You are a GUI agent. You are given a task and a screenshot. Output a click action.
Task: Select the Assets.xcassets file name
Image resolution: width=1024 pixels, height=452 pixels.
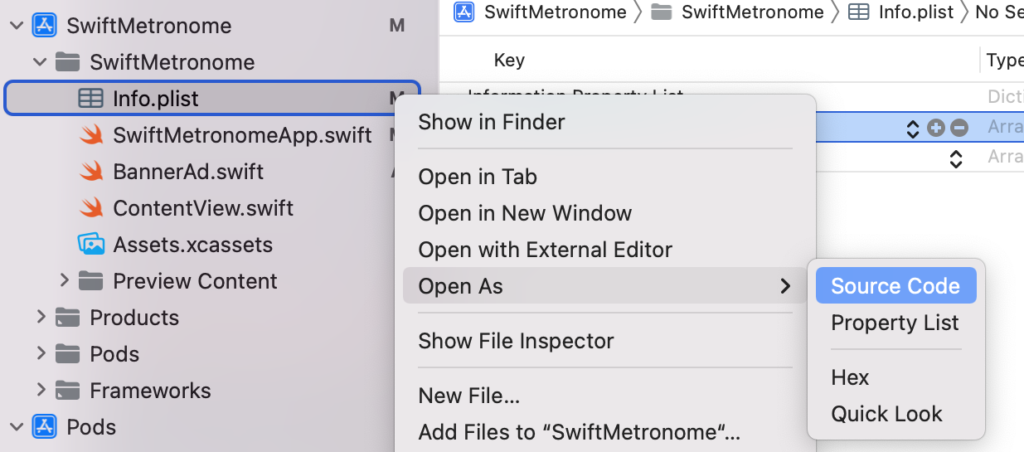(x=193, y=245)
